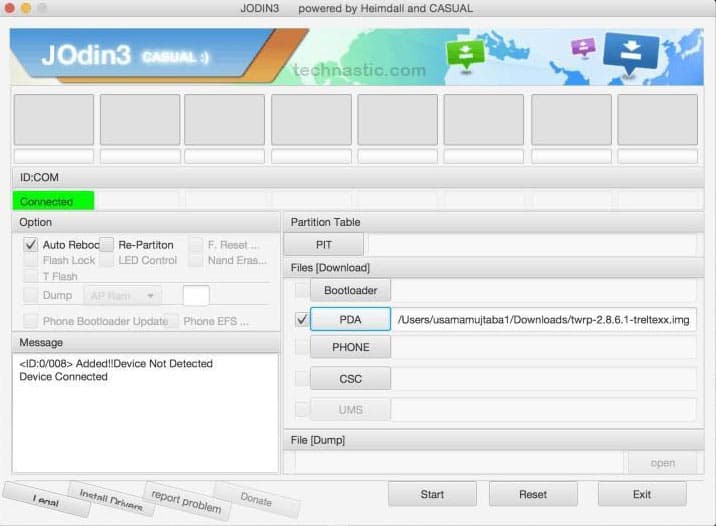716x526 pixels.
Task: Toggle the Flash Lock checkbox
Action: 31,260
